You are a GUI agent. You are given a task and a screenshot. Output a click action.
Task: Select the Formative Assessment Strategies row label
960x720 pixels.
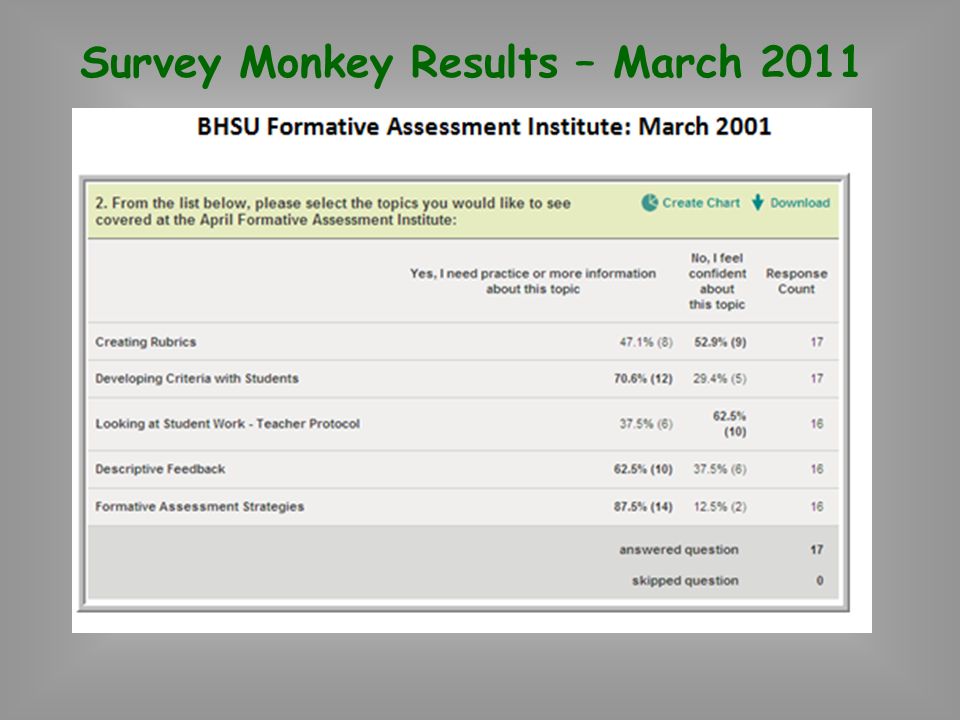pos(200,506)
